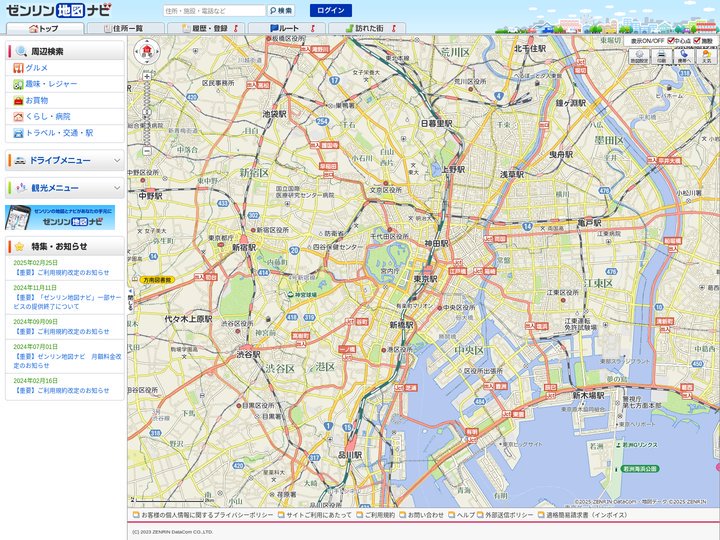Viewport: 720px width, 540px height.
Task: Toggle the 施設 display checkbox
Action: pyautogui.click(x=697, y=41)
